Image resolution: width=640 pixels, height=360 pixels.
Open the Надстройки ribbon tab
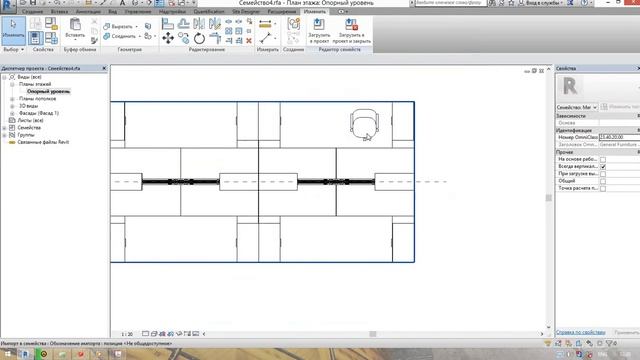point(172,12)
